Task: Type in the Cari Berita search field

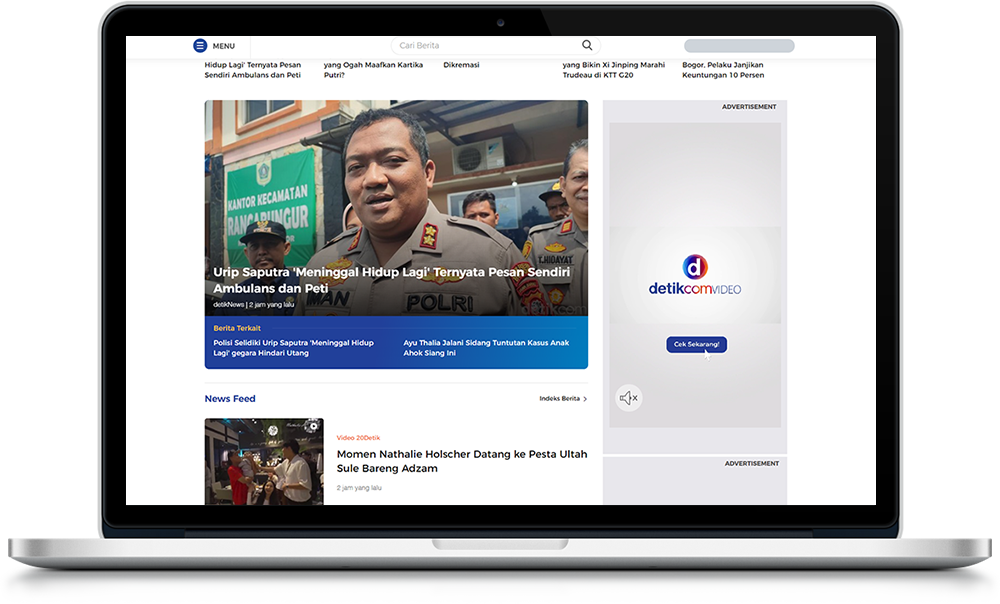Action: tap(480, 46)
